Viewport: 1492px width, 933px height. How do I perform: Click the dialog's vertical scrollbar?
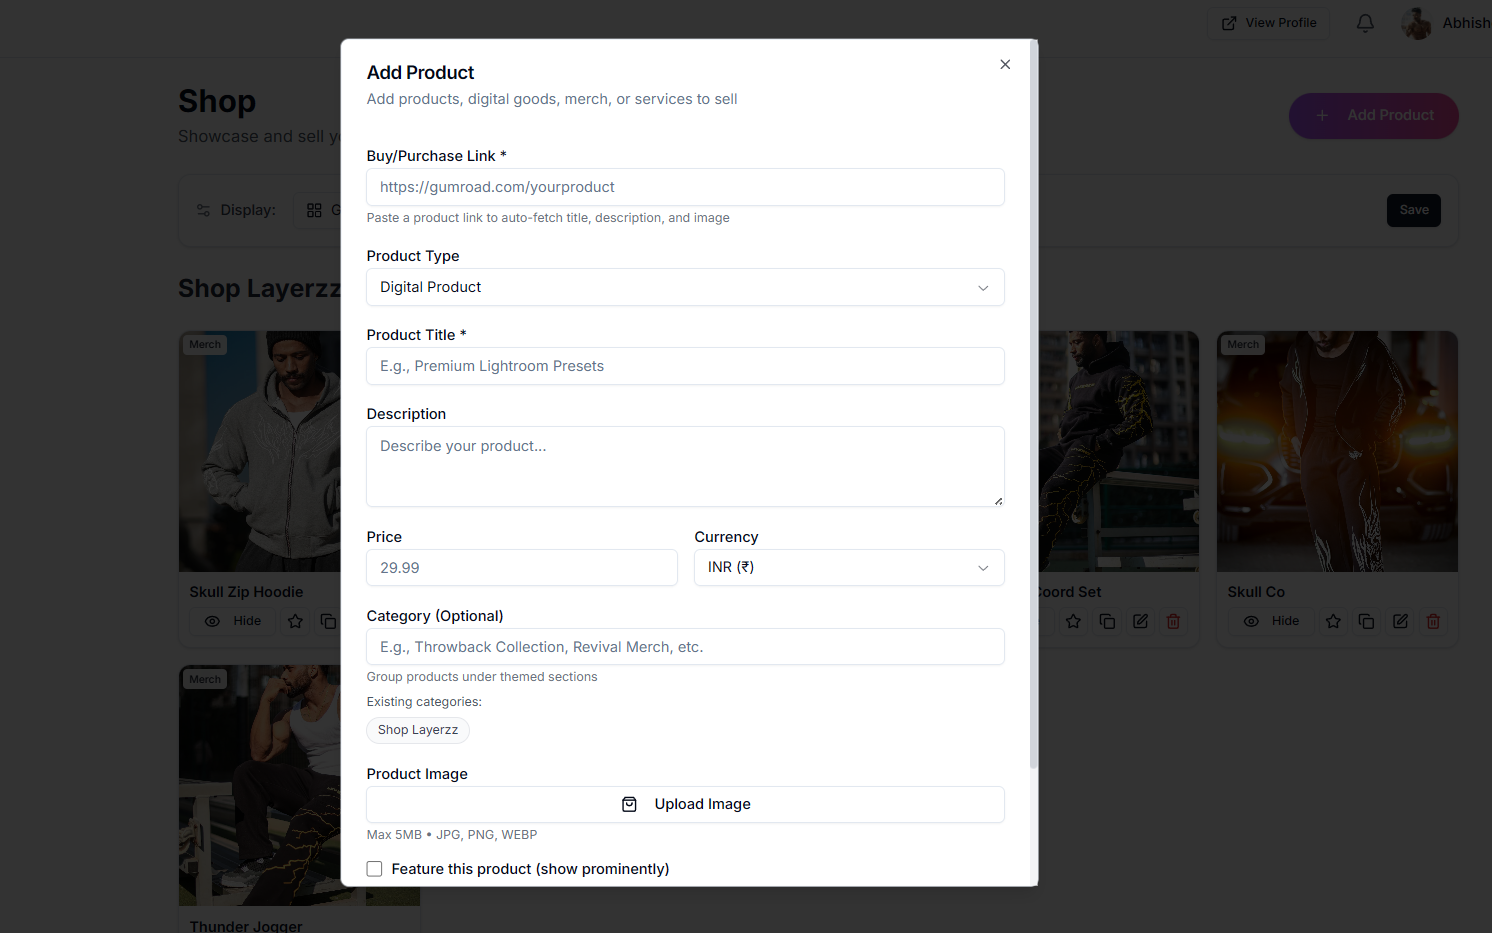[1033, 400]
